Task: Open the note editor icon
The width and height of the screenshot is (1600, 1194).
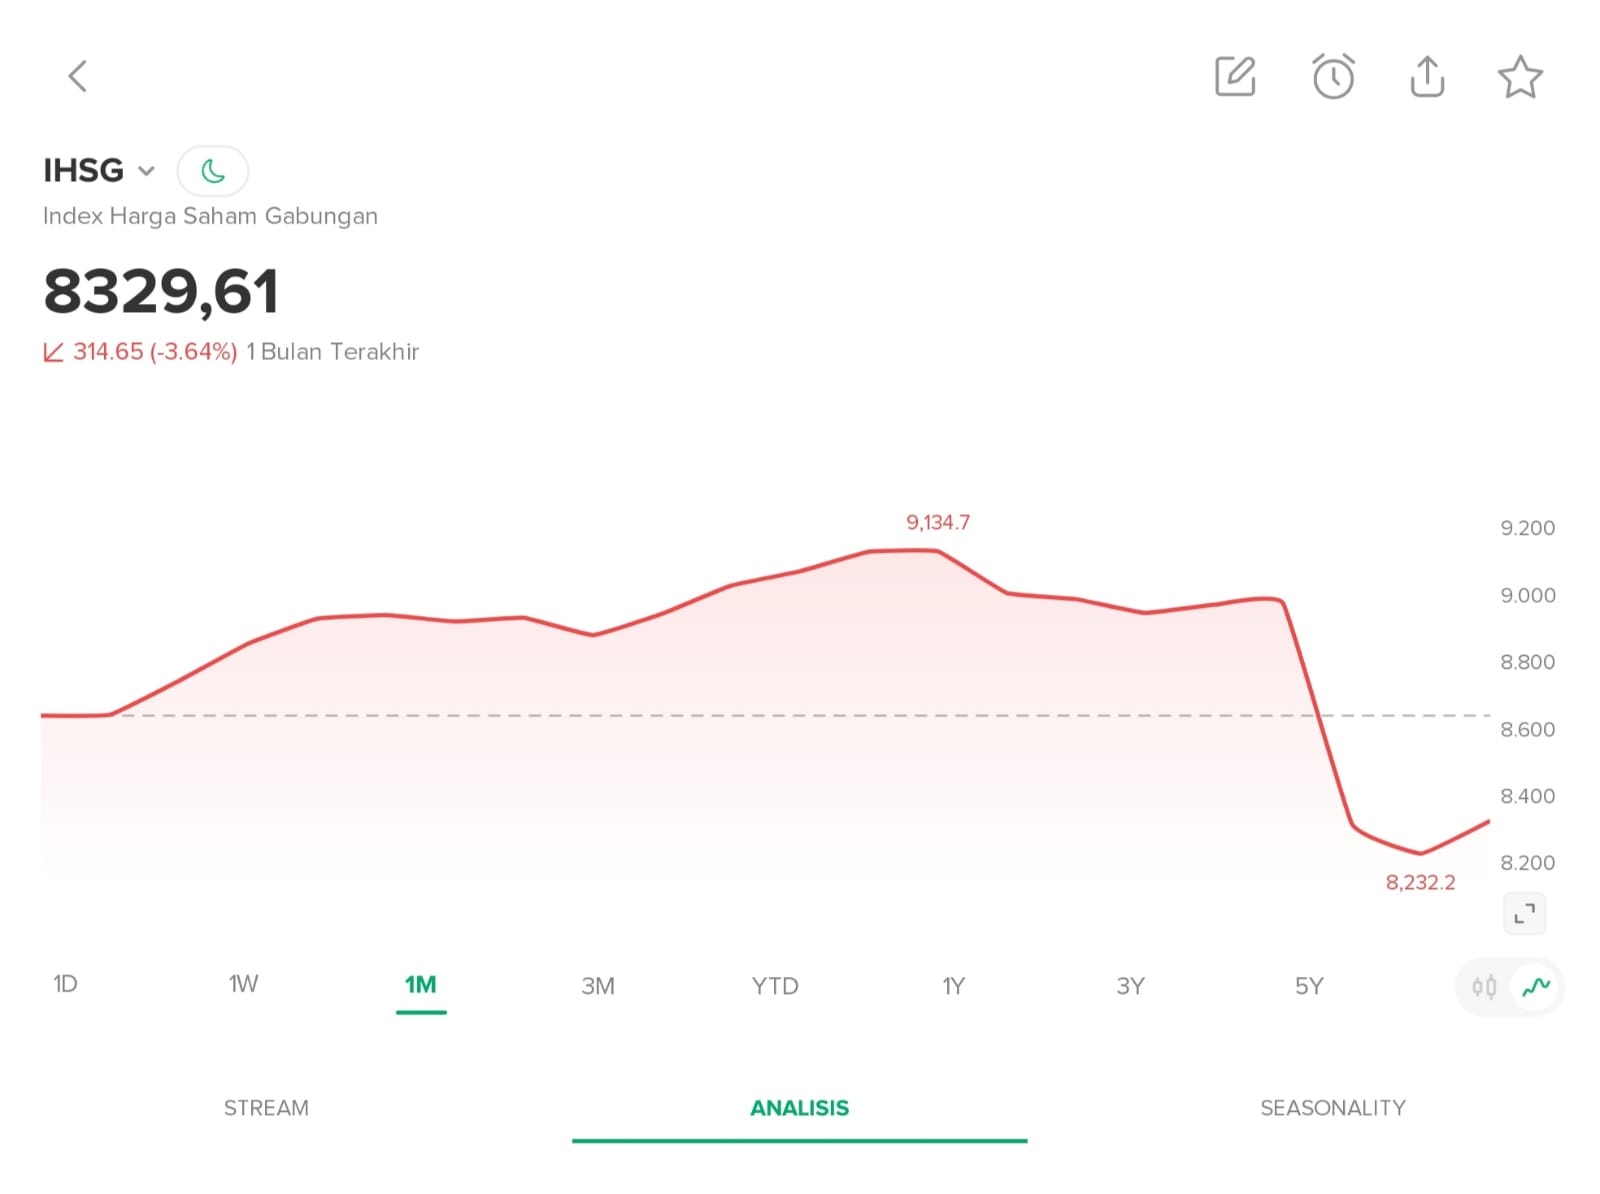Action: coord(1234,75)
